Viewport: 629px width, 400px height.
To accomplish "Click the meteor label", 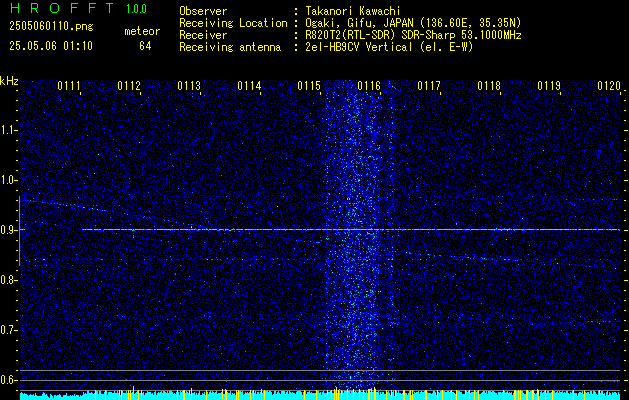I will point(142,31).
